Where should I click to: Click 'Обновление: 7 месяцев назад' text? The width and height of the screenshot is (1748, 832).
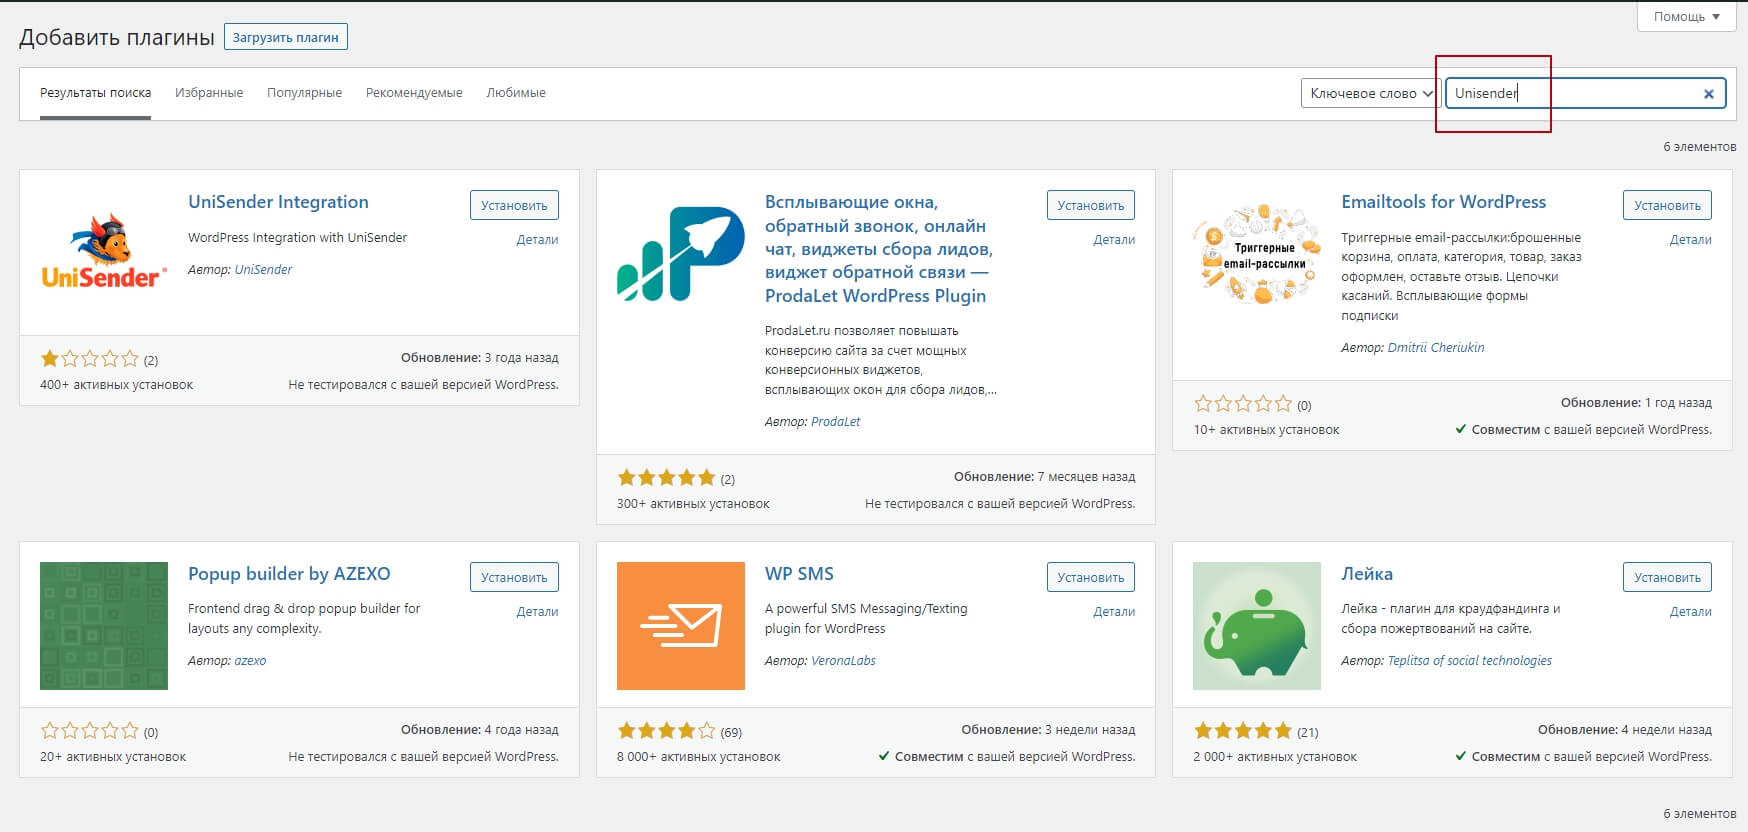[x=1044, y=477]
